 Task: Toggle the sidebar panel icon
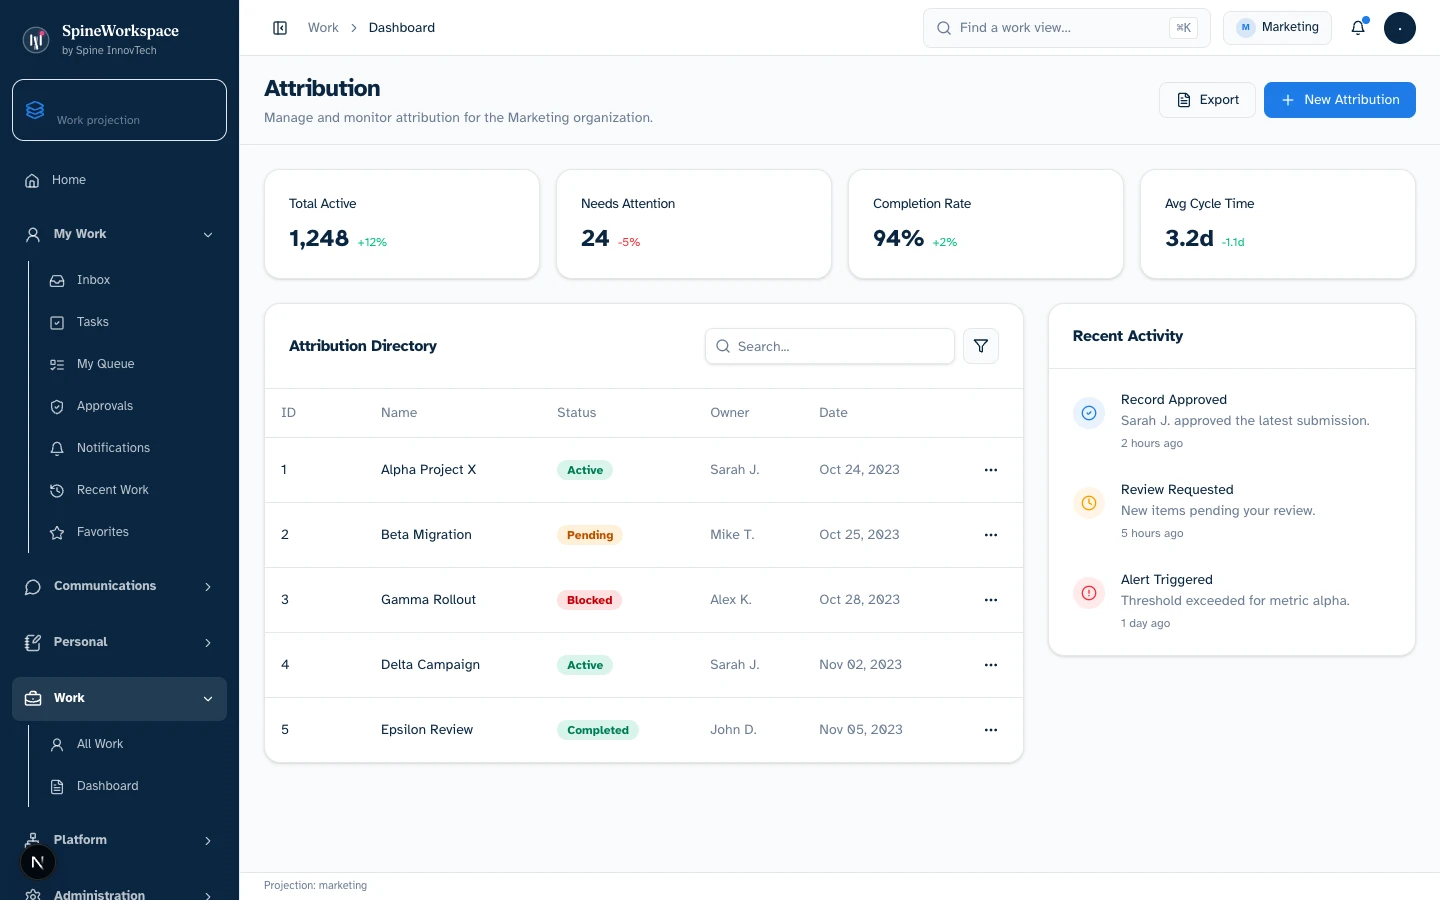[280, 28]
